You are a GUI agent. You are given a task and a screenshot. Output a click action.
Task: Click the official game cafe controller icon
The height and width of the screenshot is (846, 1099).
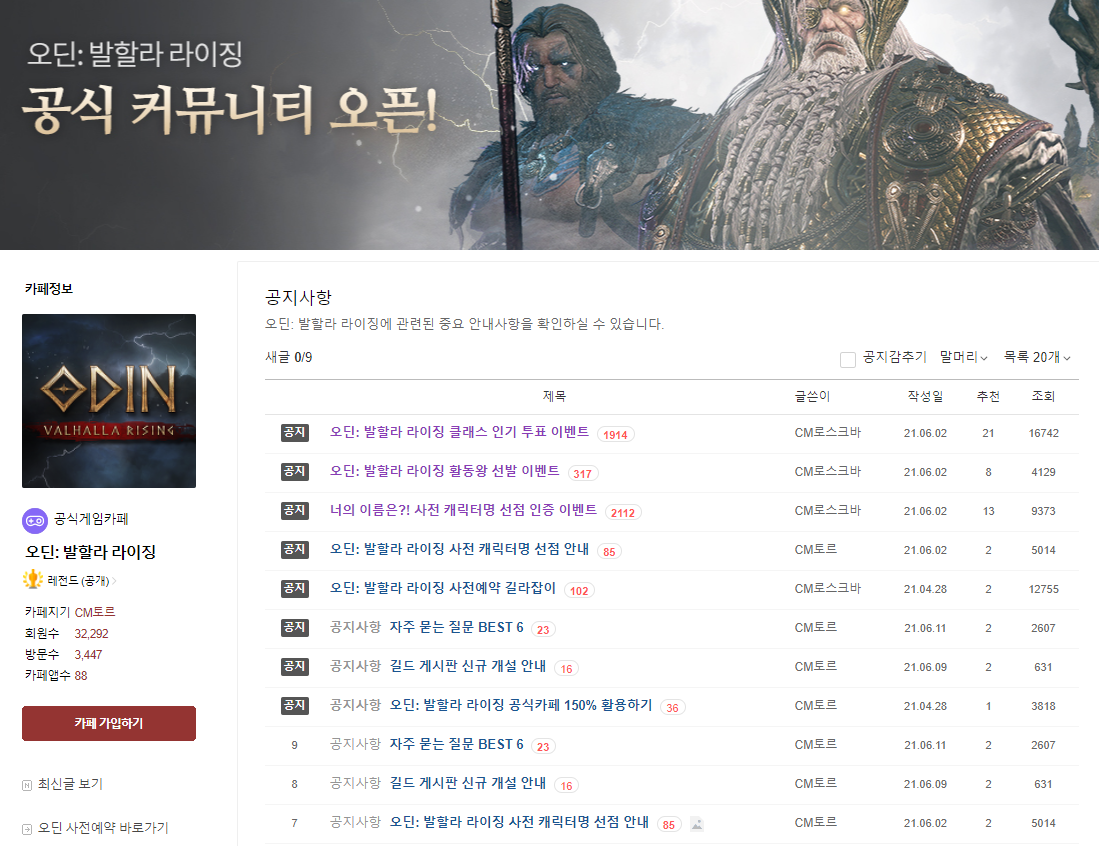[35, 521]
